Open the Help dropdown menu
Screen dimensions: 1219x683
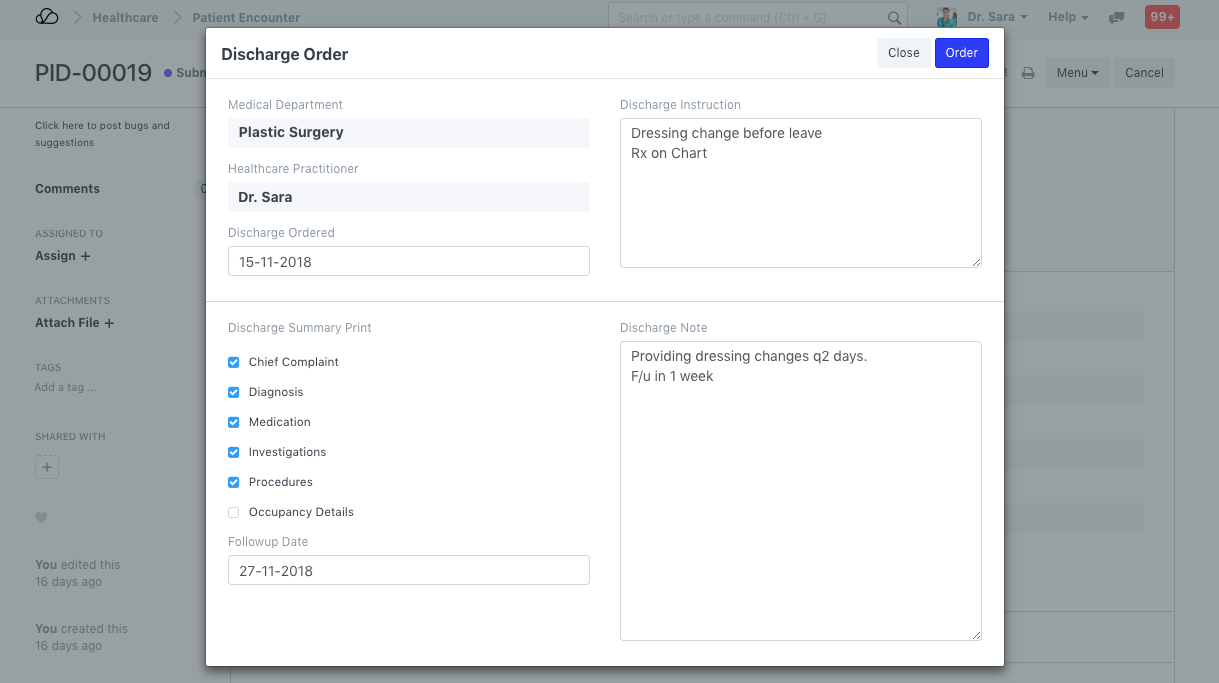(1068, 17)
